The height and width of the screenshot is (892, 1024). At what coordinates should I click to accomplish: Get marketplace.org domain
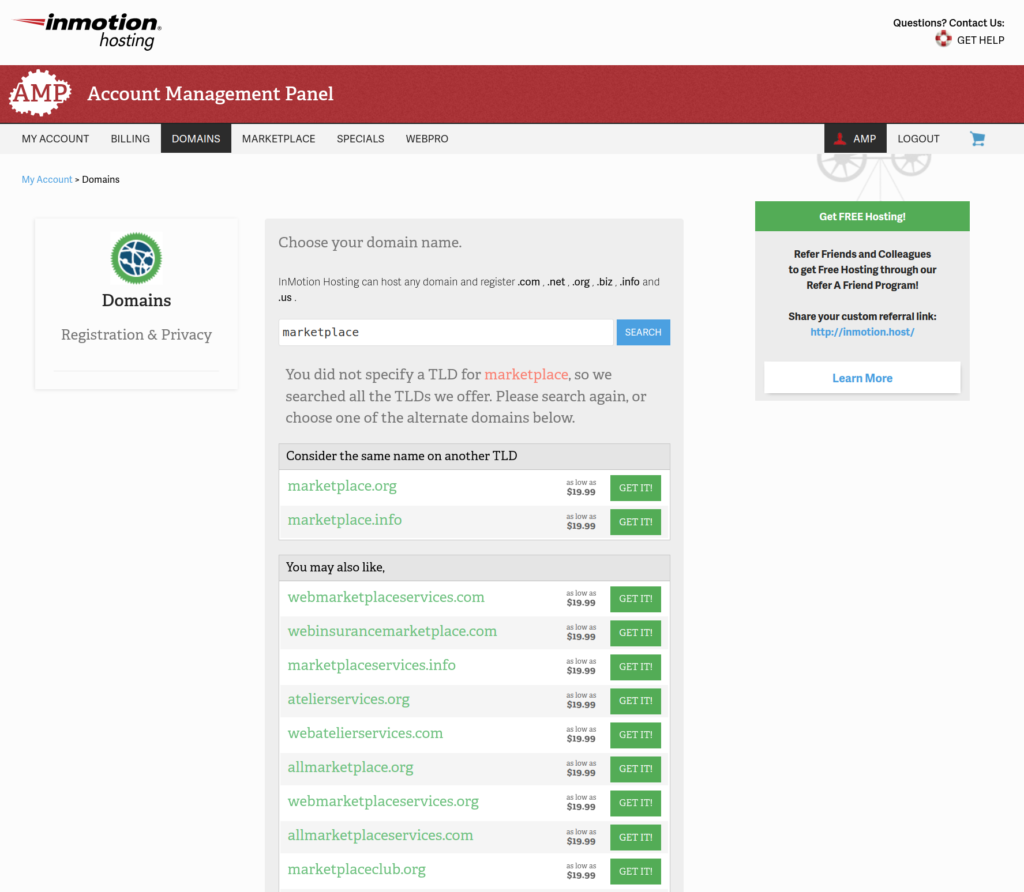(635, 488)
